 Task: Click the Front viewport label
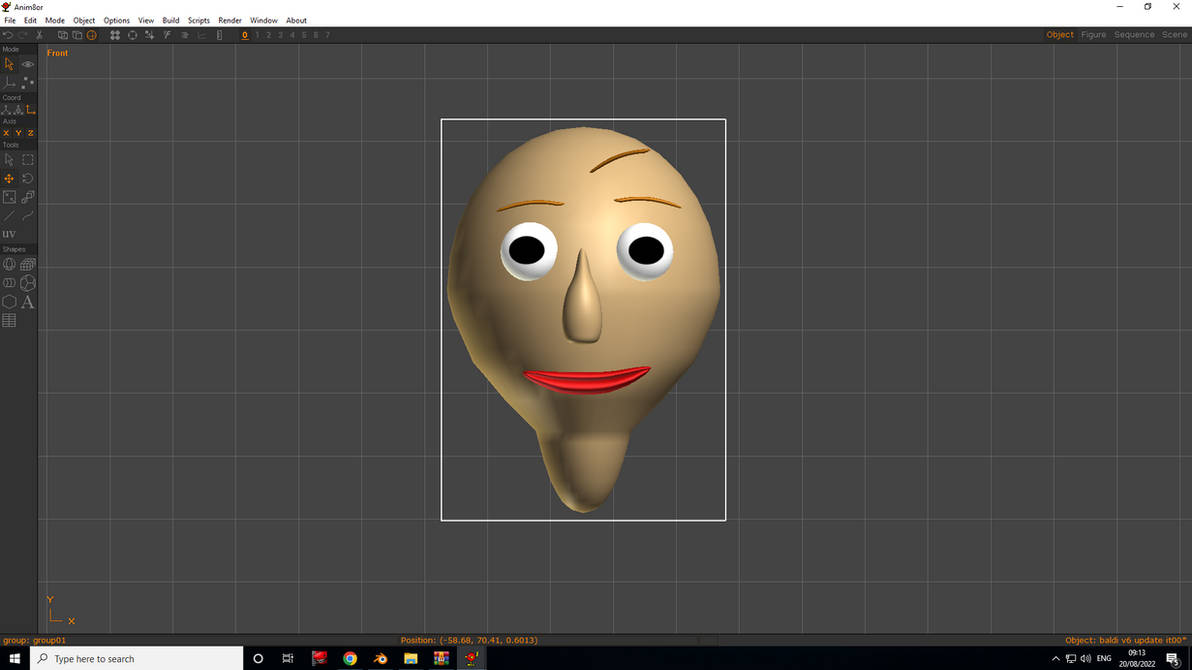click(57, 53)
